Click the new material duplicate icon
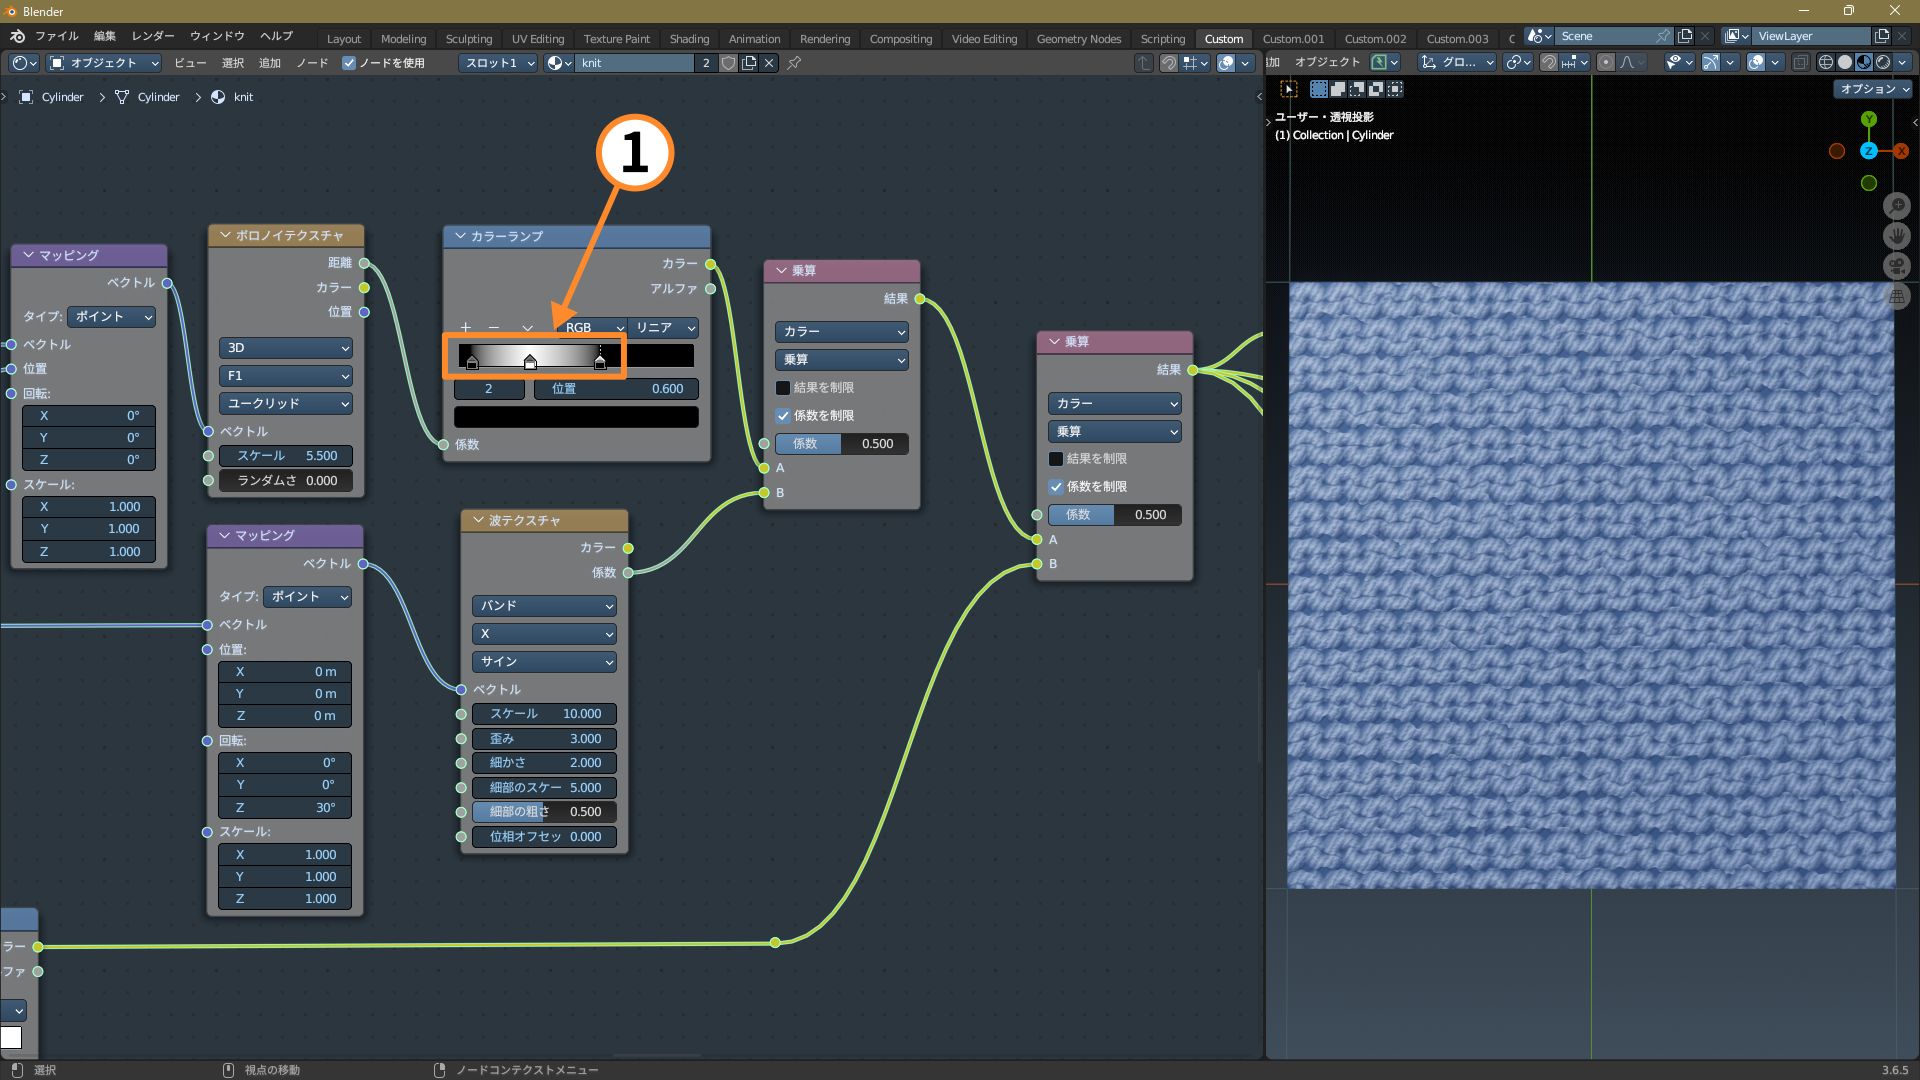Screen dimensions: 1920x1080 [748, 63]
